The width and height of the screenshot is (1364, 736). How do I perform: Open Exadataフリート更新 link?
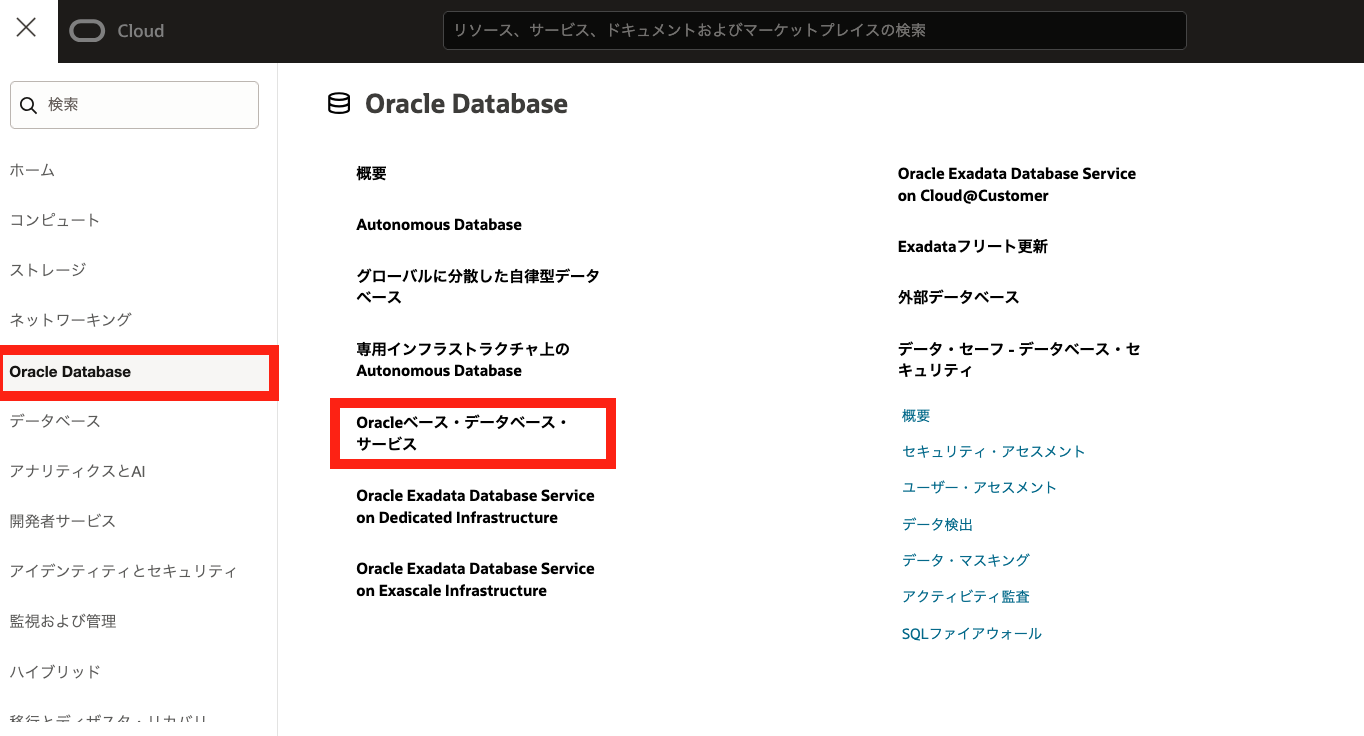[x=972, y=247]
